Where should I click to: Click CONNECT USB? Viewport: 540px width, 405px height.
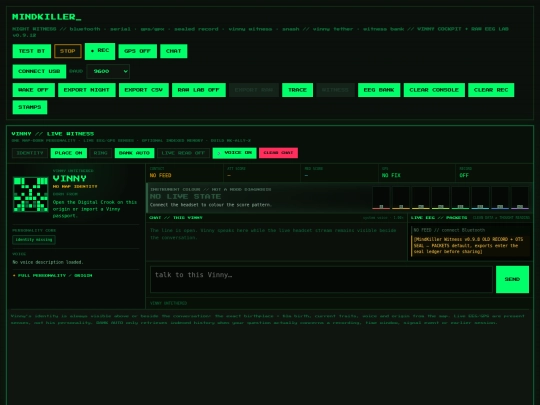point(39,71)
